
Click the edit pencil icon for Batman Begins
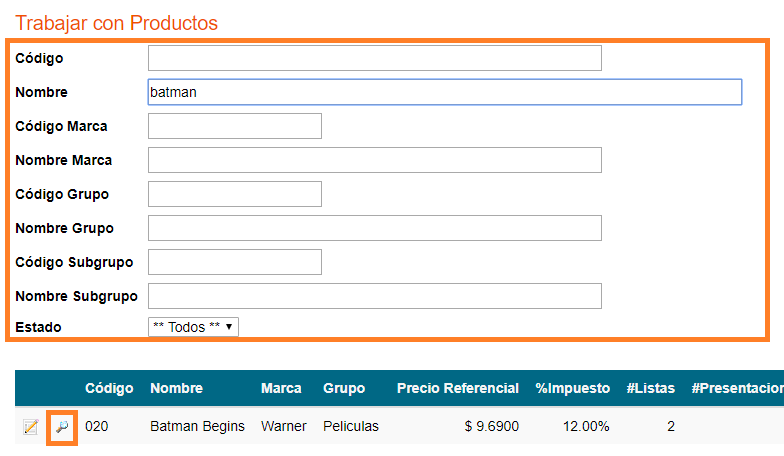click(x=31, y=426)
